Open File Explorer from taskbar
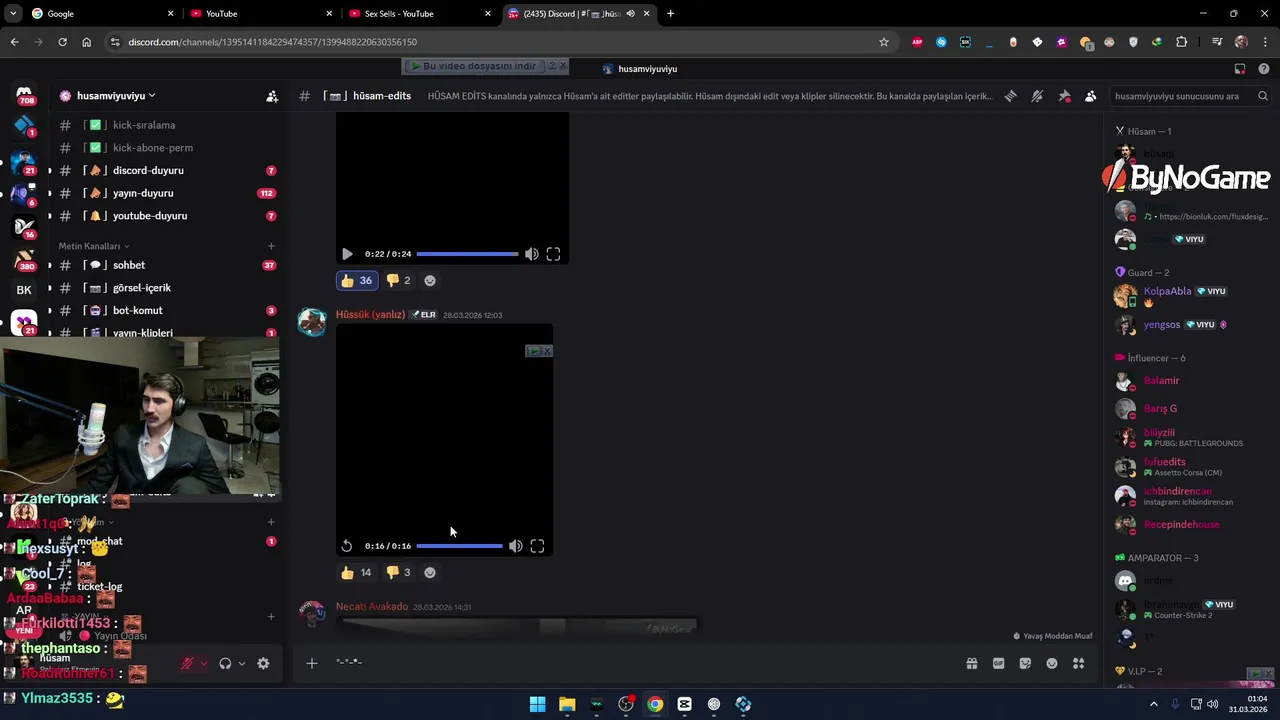Screen dimensions: 1280x720 click(x=567, y=704)
